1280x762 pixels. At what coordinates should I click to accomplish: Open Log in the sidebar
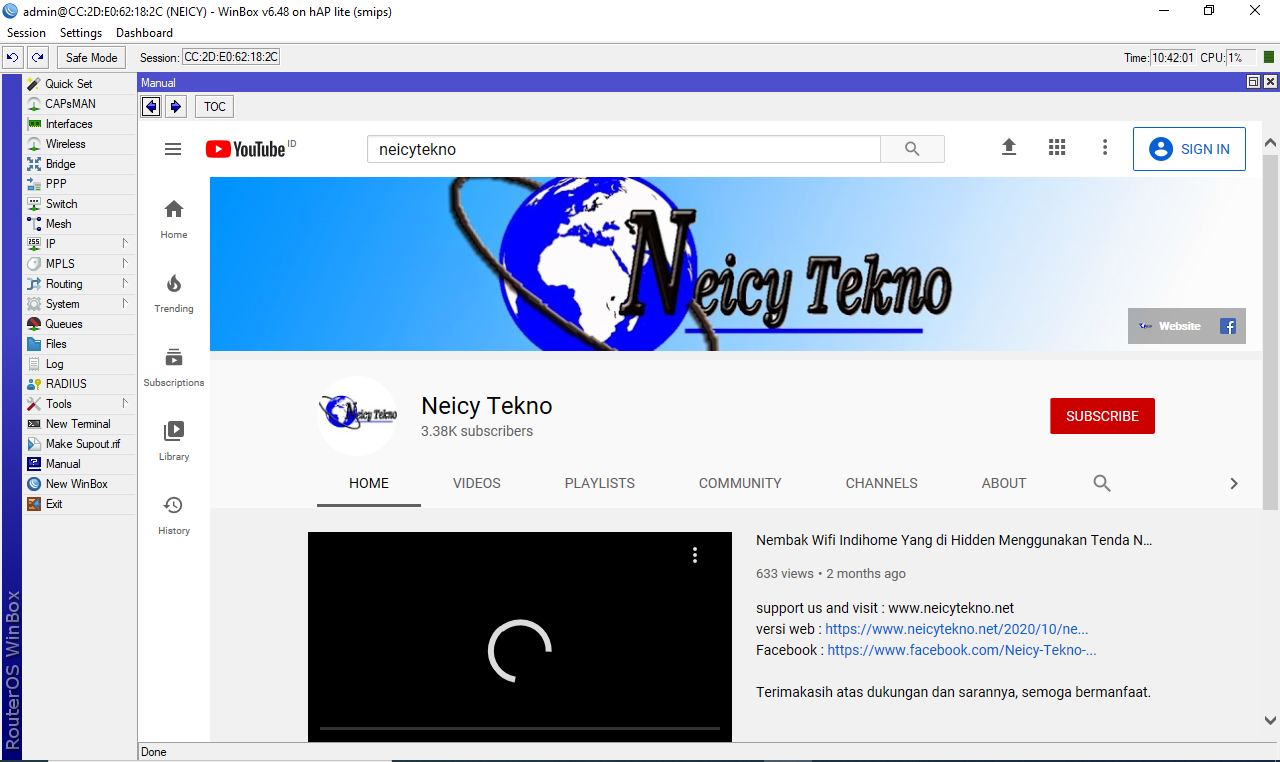pos(79,364)
